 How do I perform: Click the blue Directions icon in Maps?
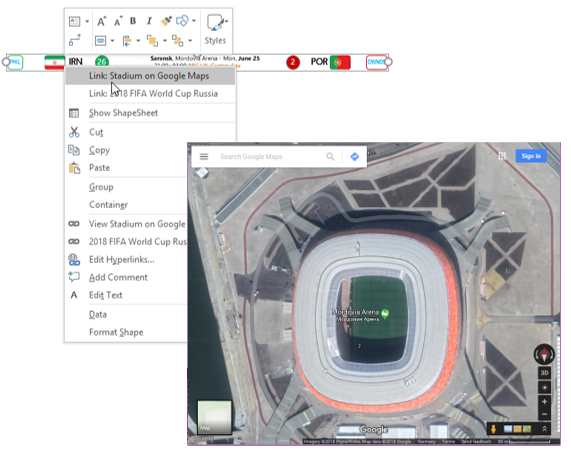click(354, 157)
